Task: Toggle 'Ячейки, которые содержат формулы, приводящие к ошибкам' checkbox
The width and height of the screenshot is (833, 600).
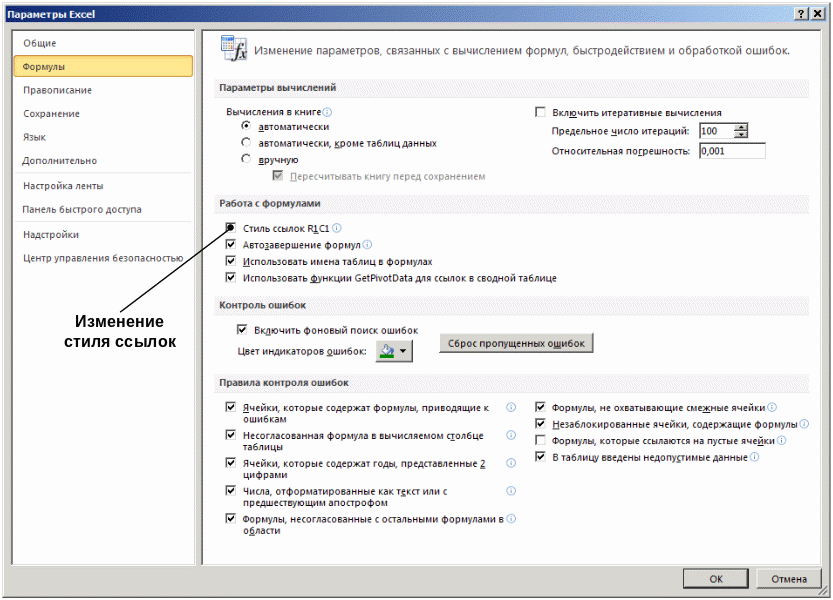Action: [231, 407]
